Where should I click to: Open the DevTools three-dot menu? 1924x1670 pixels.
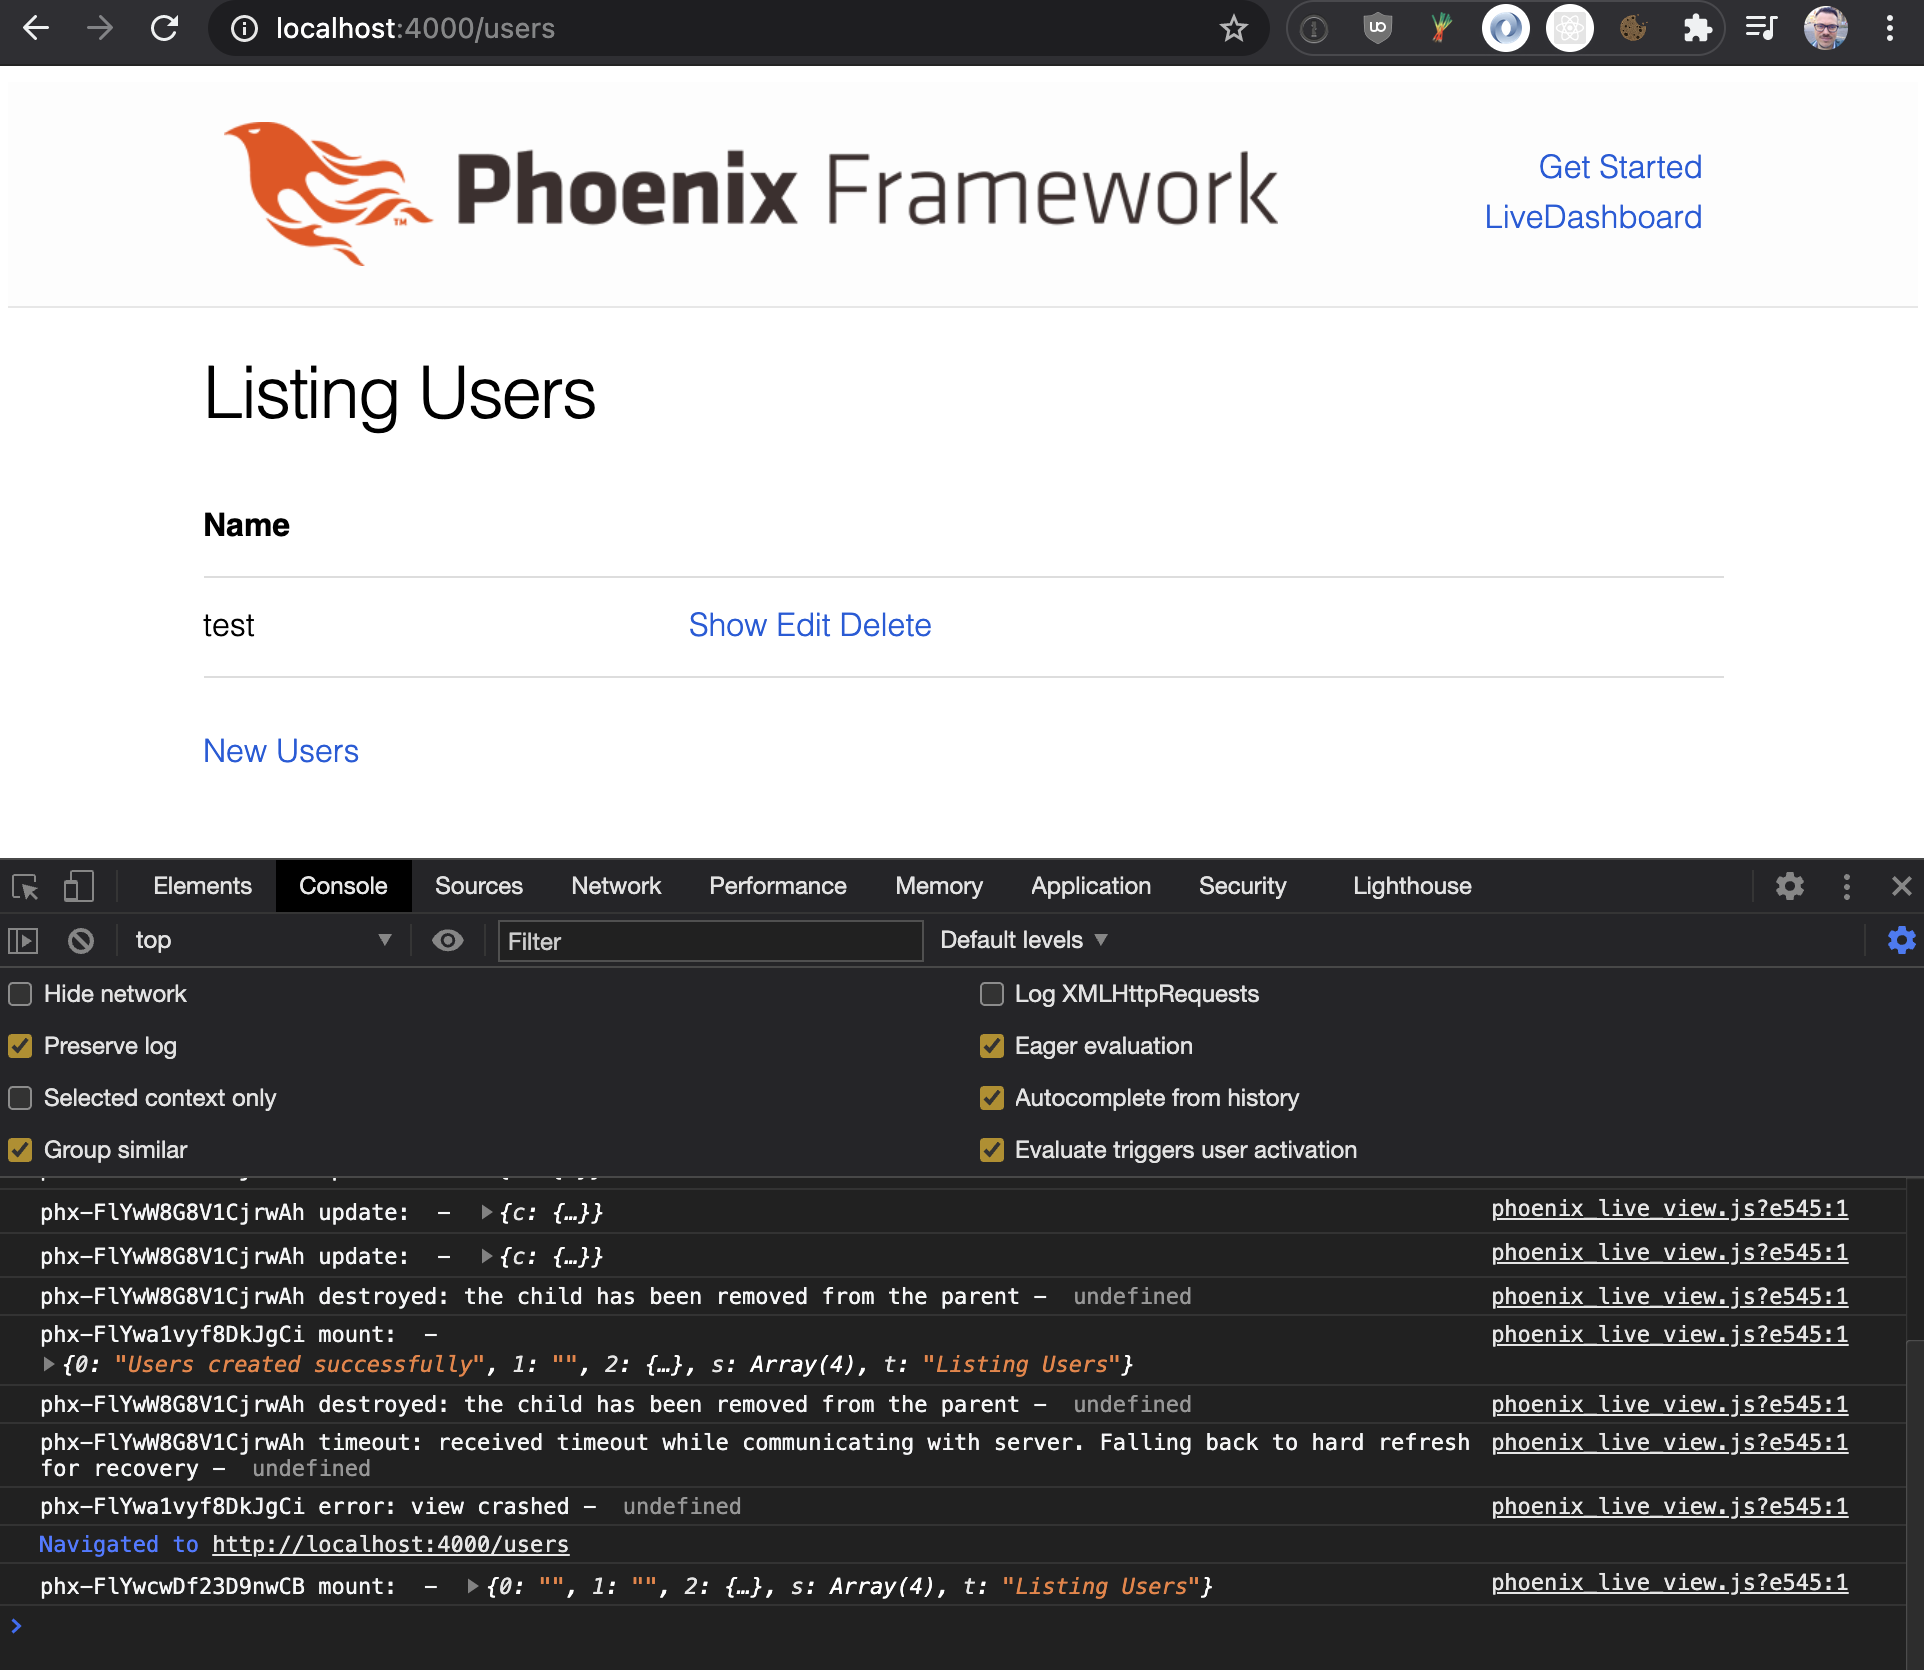click(1846, 886)
